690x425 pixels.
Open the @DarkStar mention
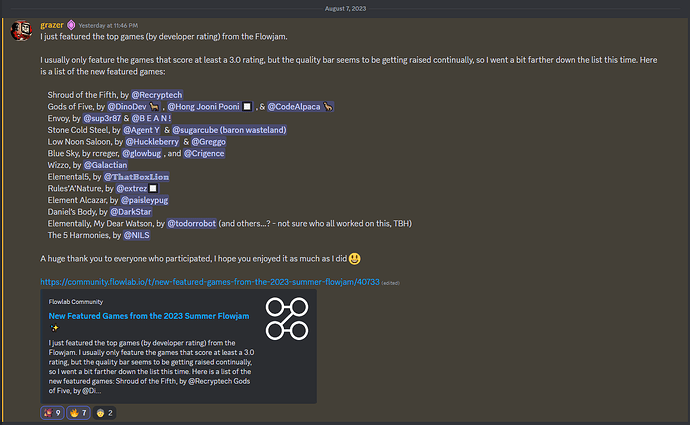tap(131, 212)
